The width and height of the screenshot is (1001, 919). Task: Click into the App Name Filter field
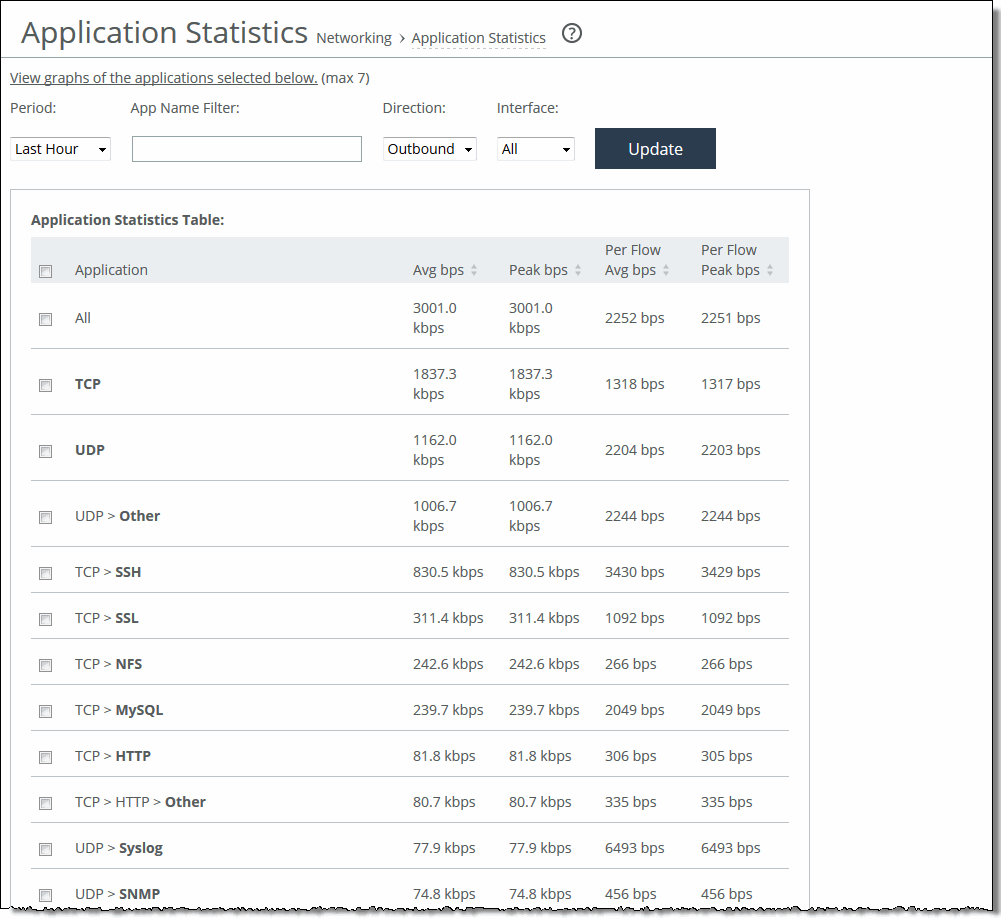click(247, 149)
